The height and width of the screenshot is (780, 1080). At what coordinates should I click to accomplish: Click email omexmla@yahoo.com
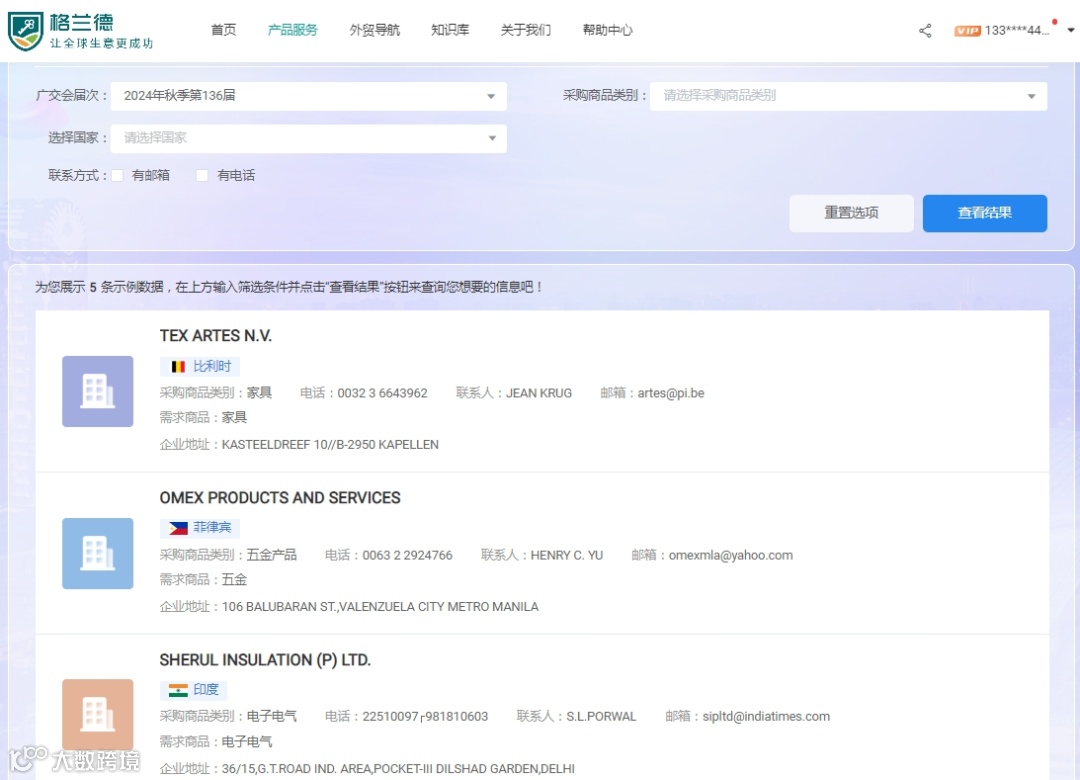[731, 555]
